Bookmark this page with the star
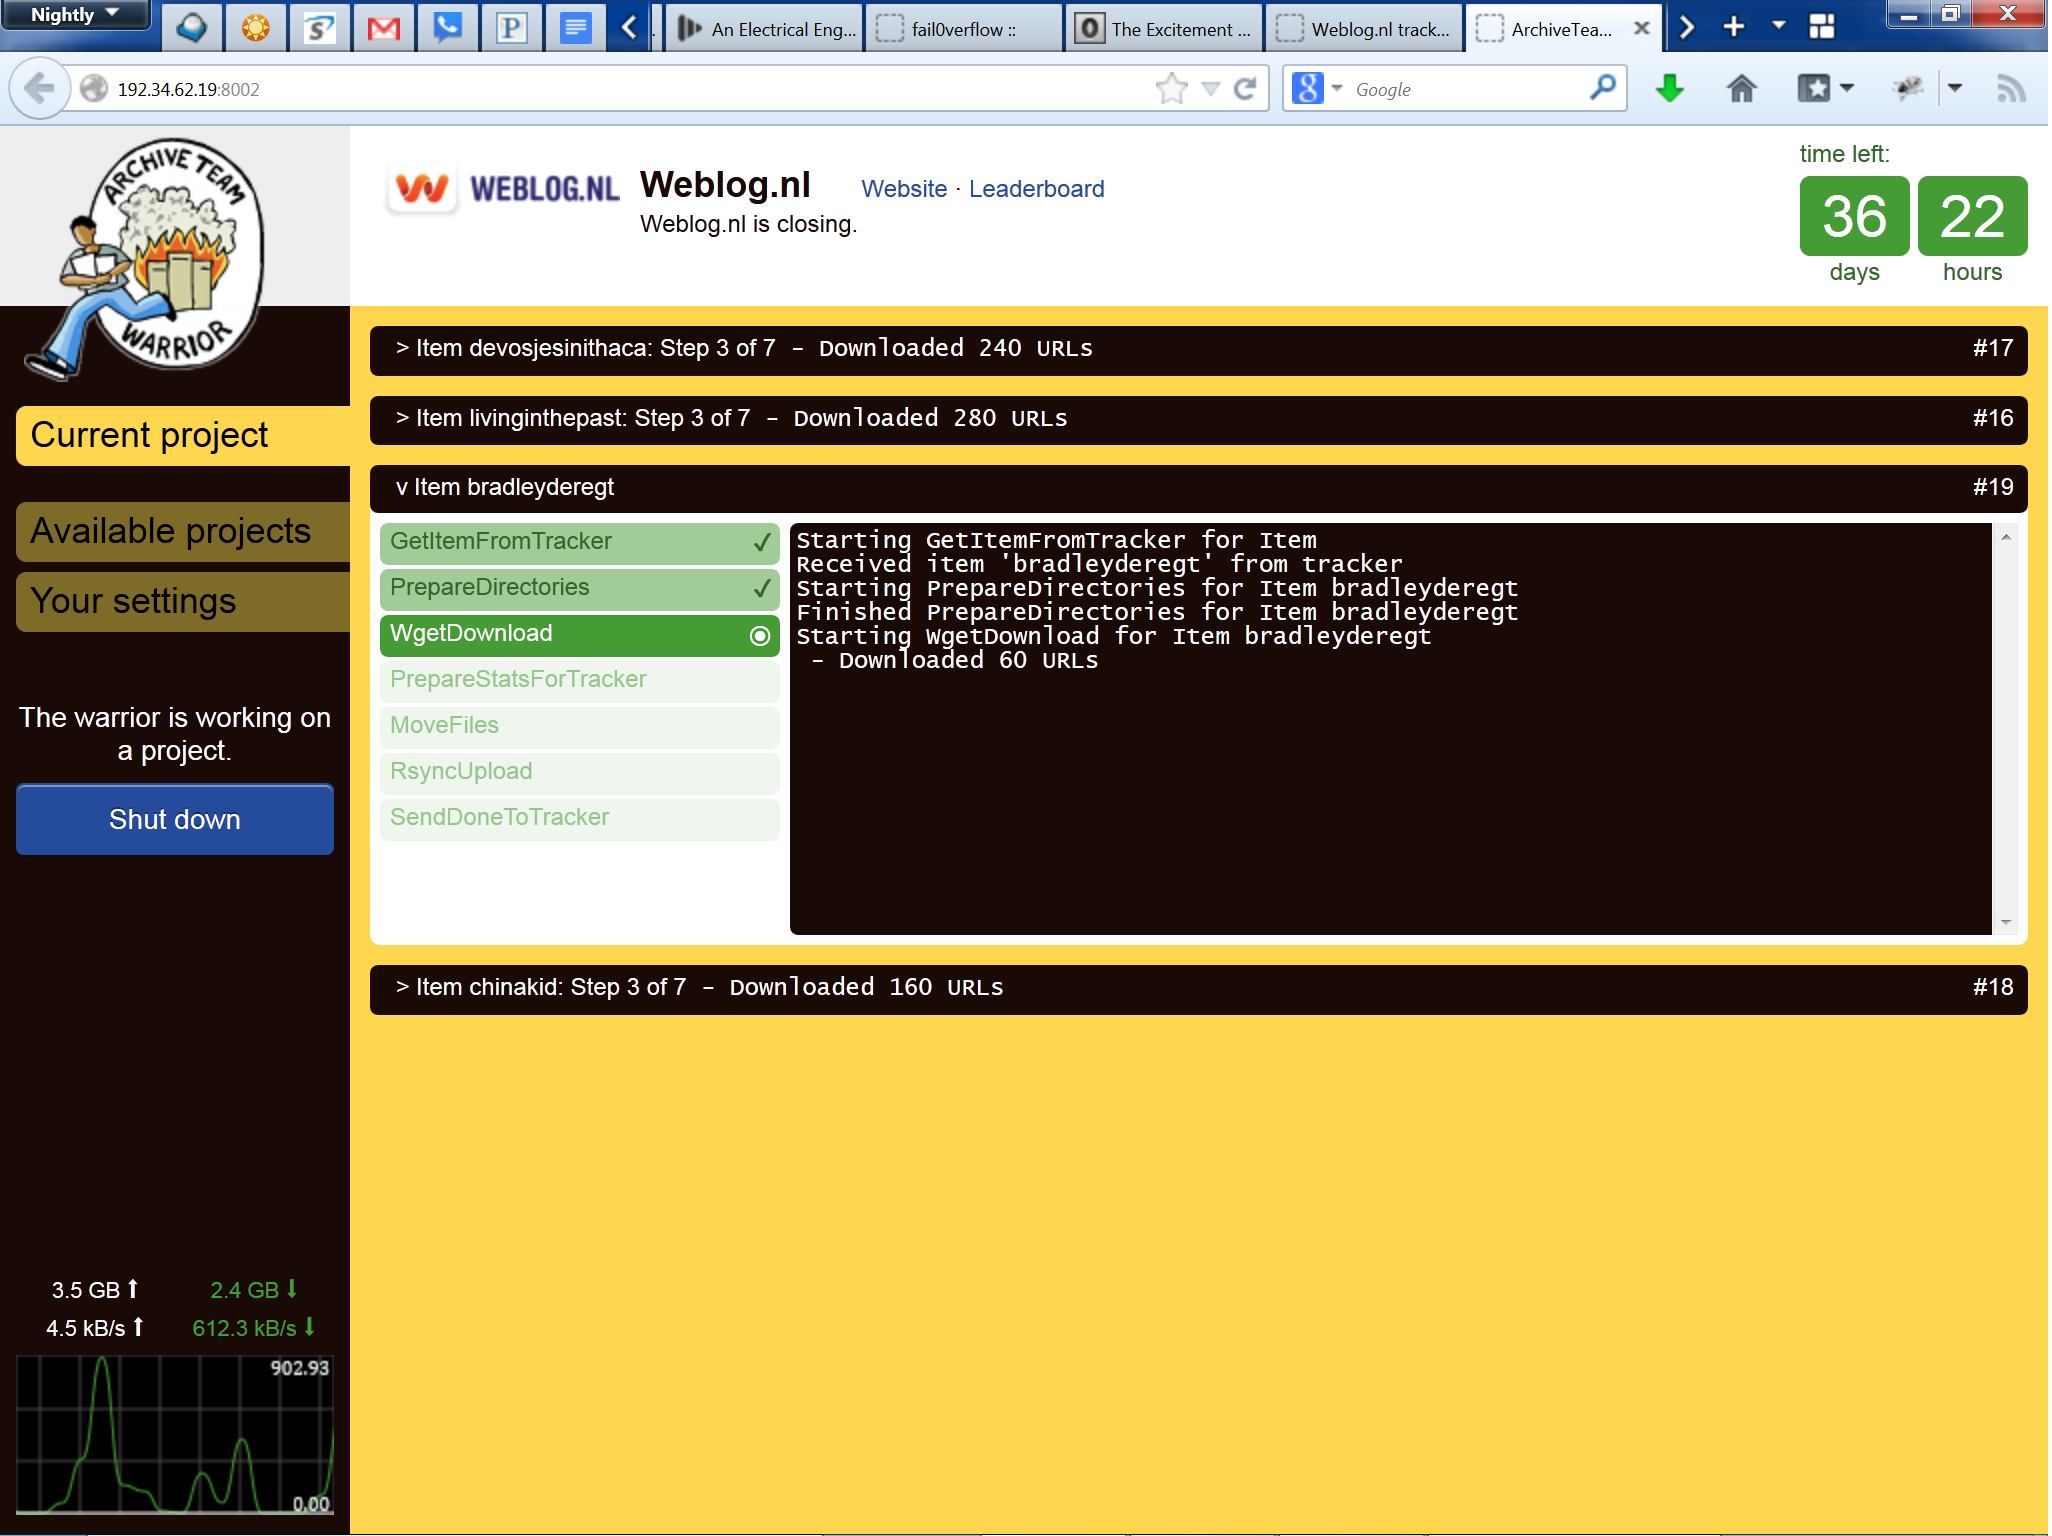Screen dimensions: 2052x1536 click(1171, 89)
